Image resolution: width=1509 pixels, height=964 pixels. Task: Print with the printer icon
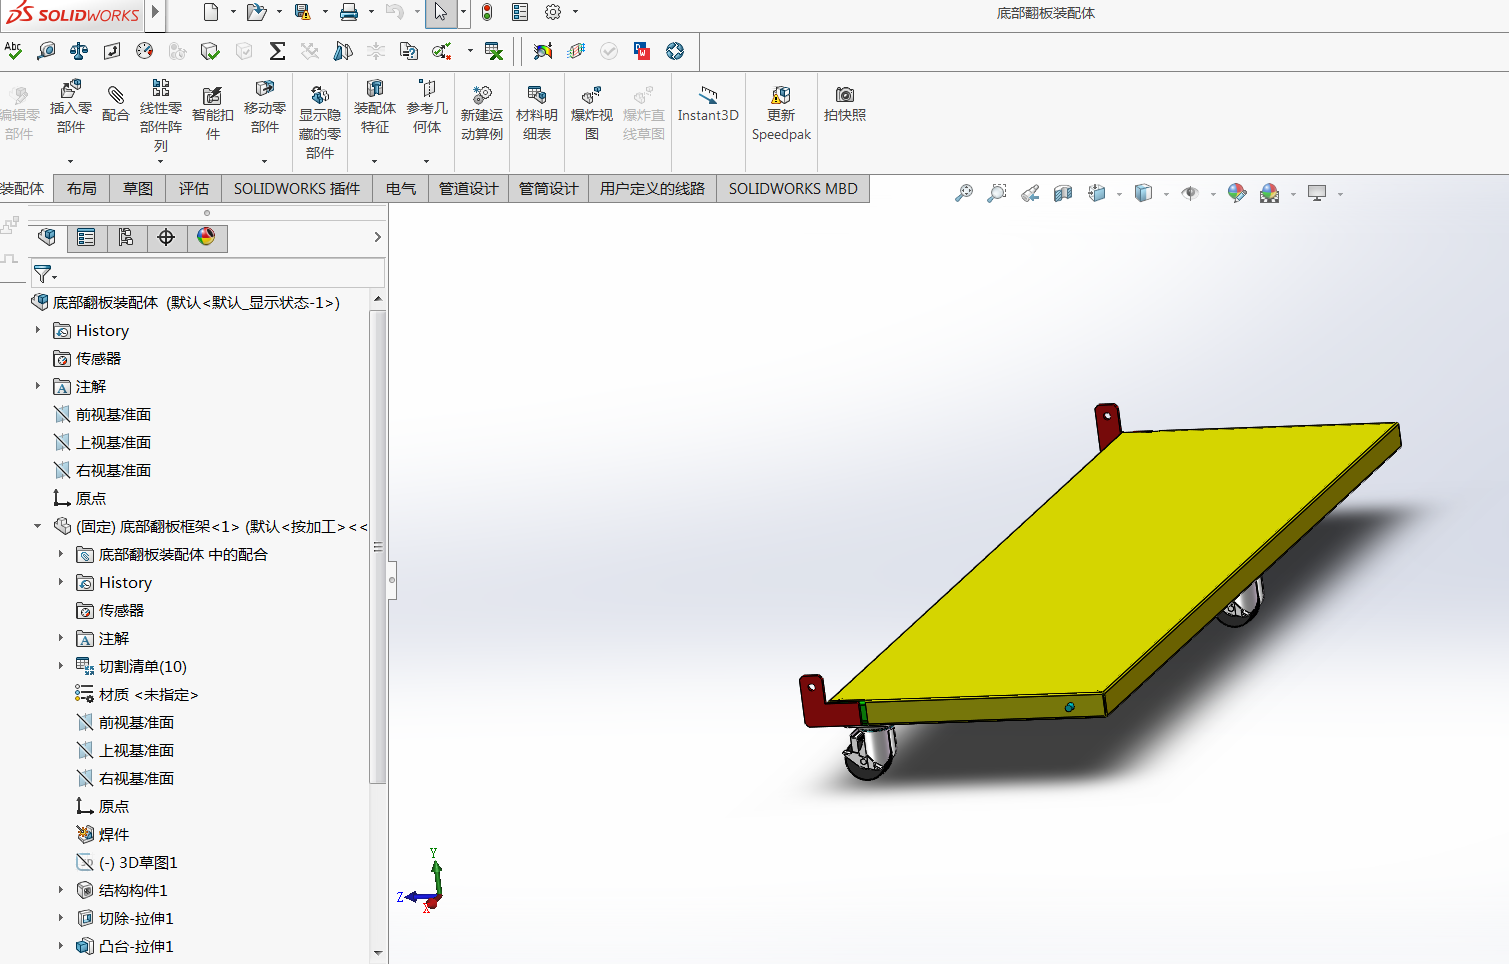pyautogui.click(x=348, y=12)
